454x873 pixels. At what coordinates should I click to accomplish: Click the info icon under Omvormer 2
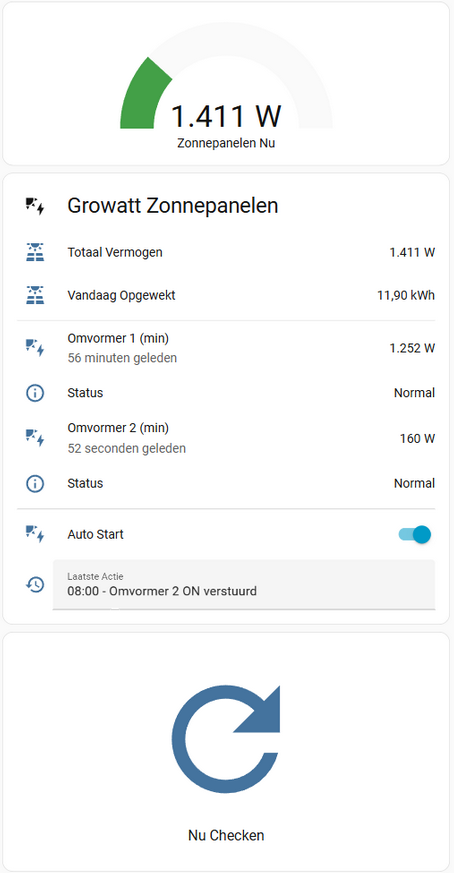click(35, 483)
